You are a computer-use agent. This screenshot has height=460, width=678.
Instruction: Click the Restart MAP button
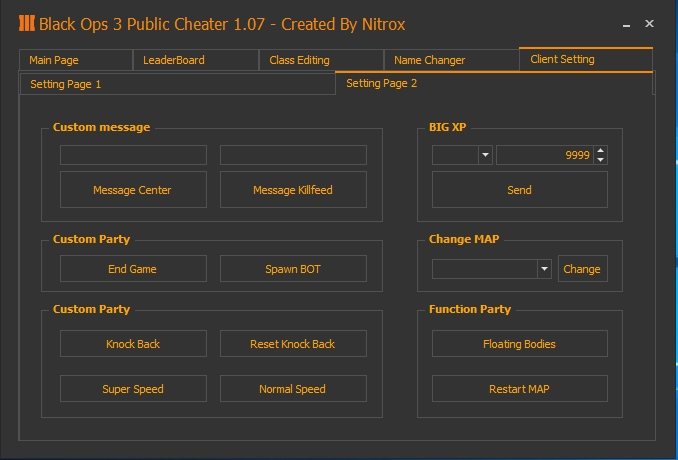(x=520, y=389)
